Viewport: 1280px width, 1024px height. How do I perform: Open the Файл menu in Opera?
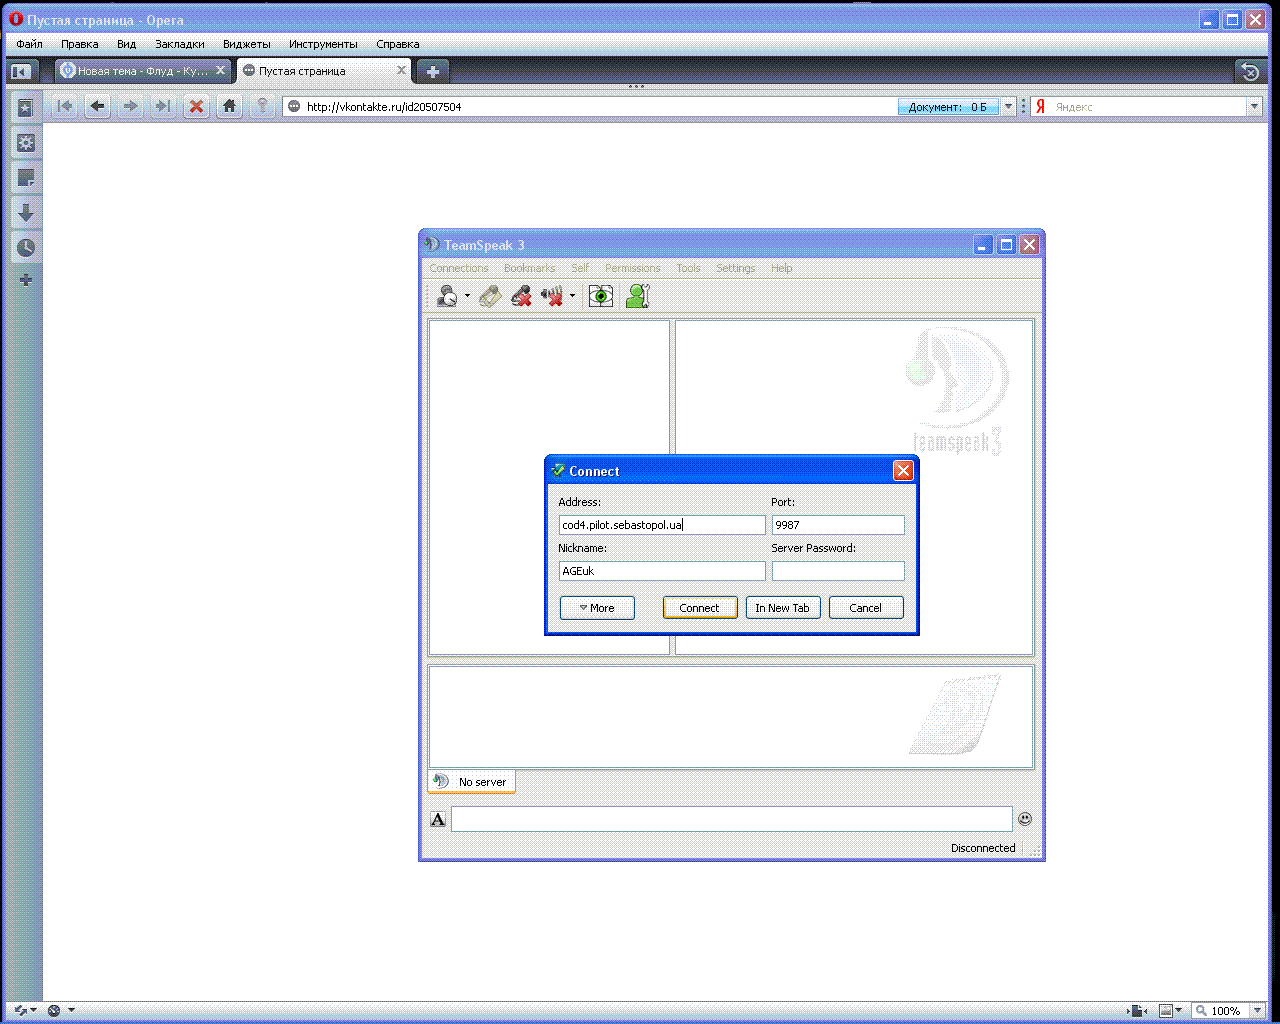coord(29,44)
